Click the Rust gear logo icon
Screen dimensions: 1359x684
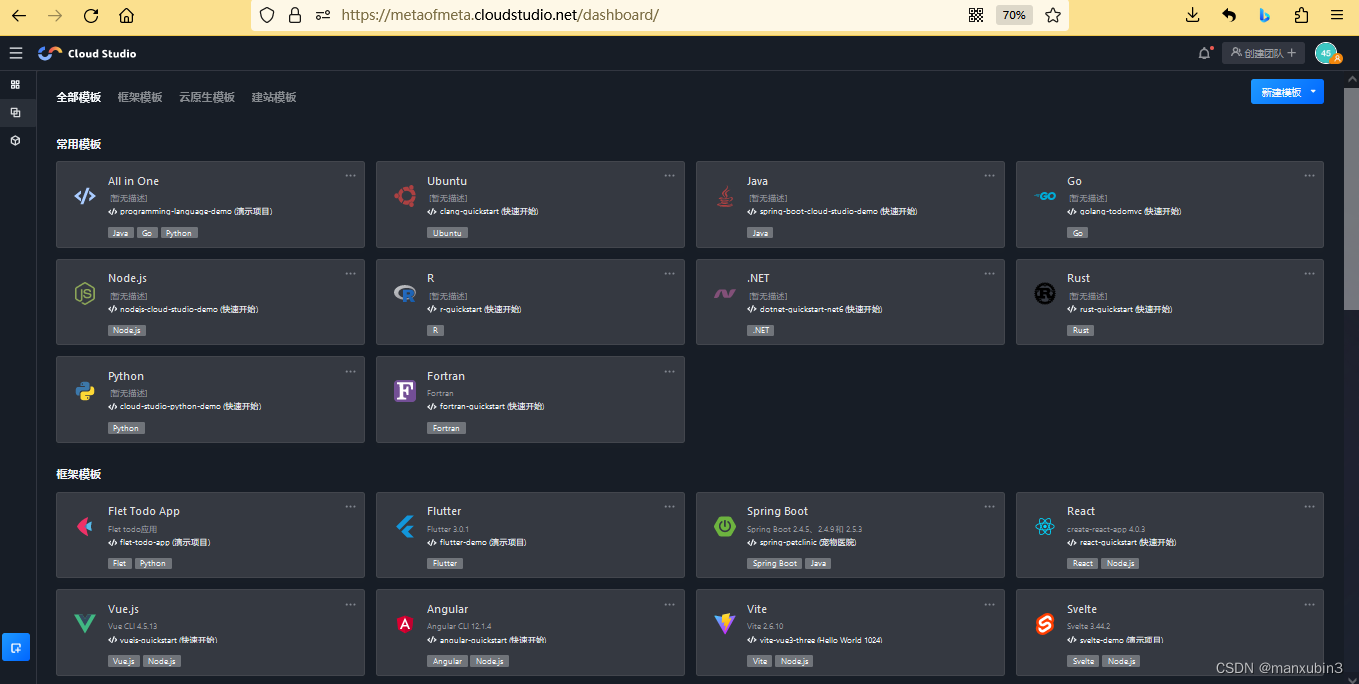tap(1045, 293)
